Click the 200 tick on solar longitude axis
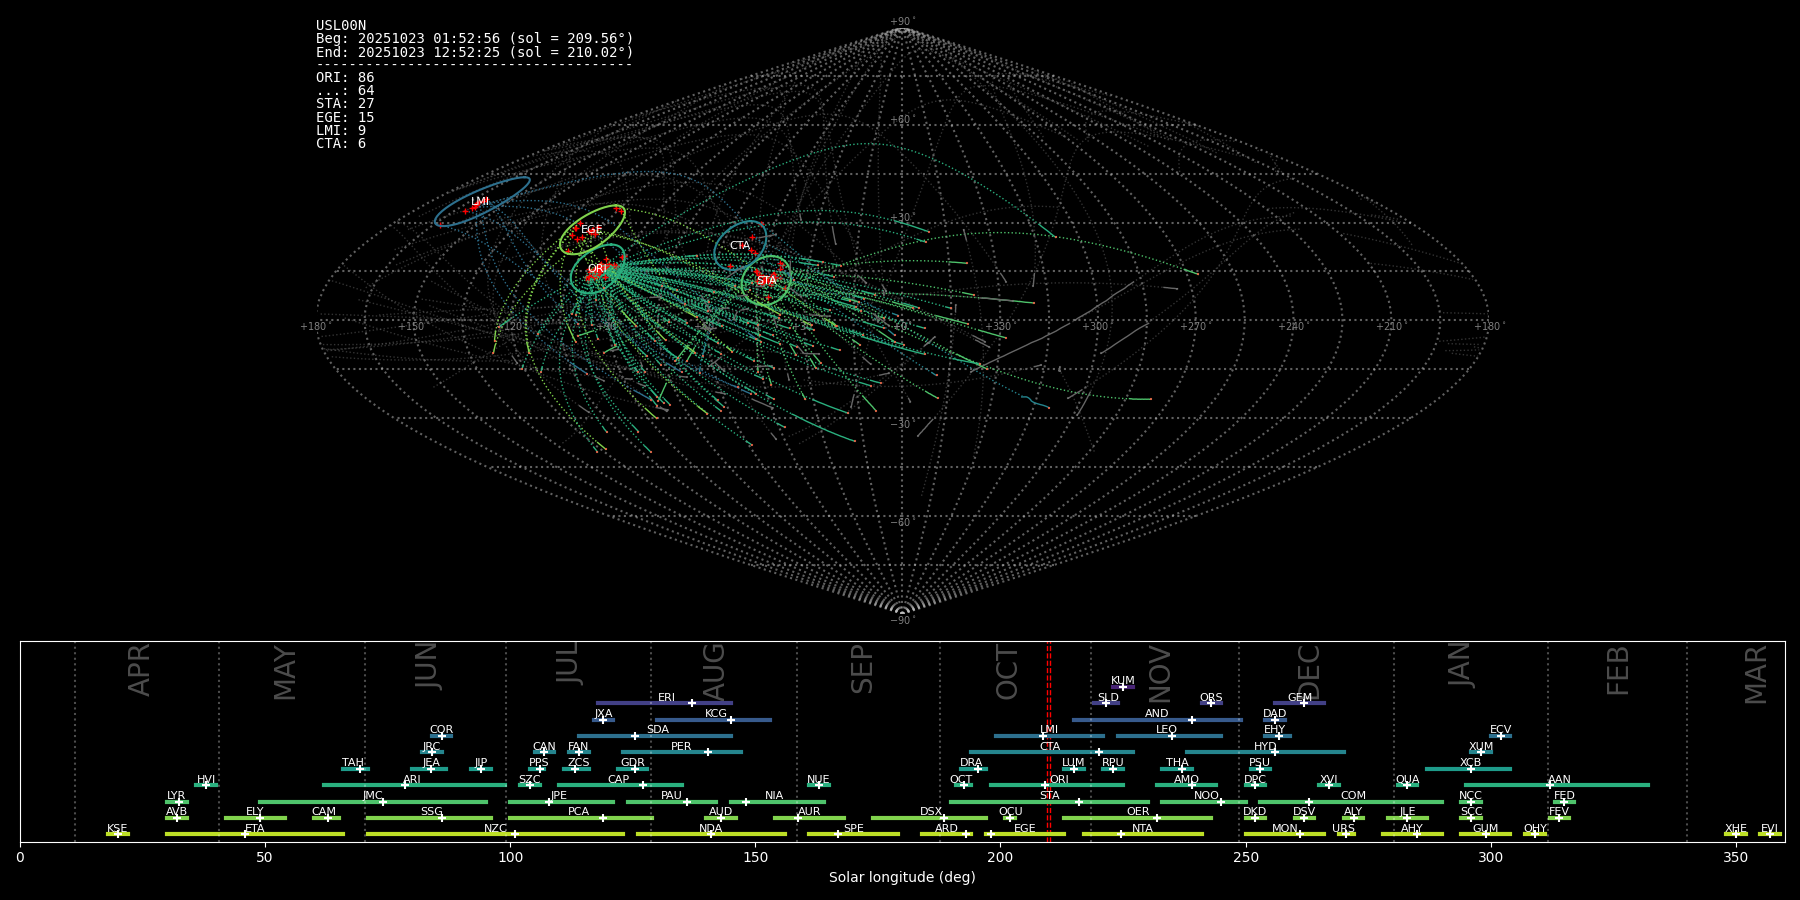This screenshot has height=900, width=1800. point(1000,857)
